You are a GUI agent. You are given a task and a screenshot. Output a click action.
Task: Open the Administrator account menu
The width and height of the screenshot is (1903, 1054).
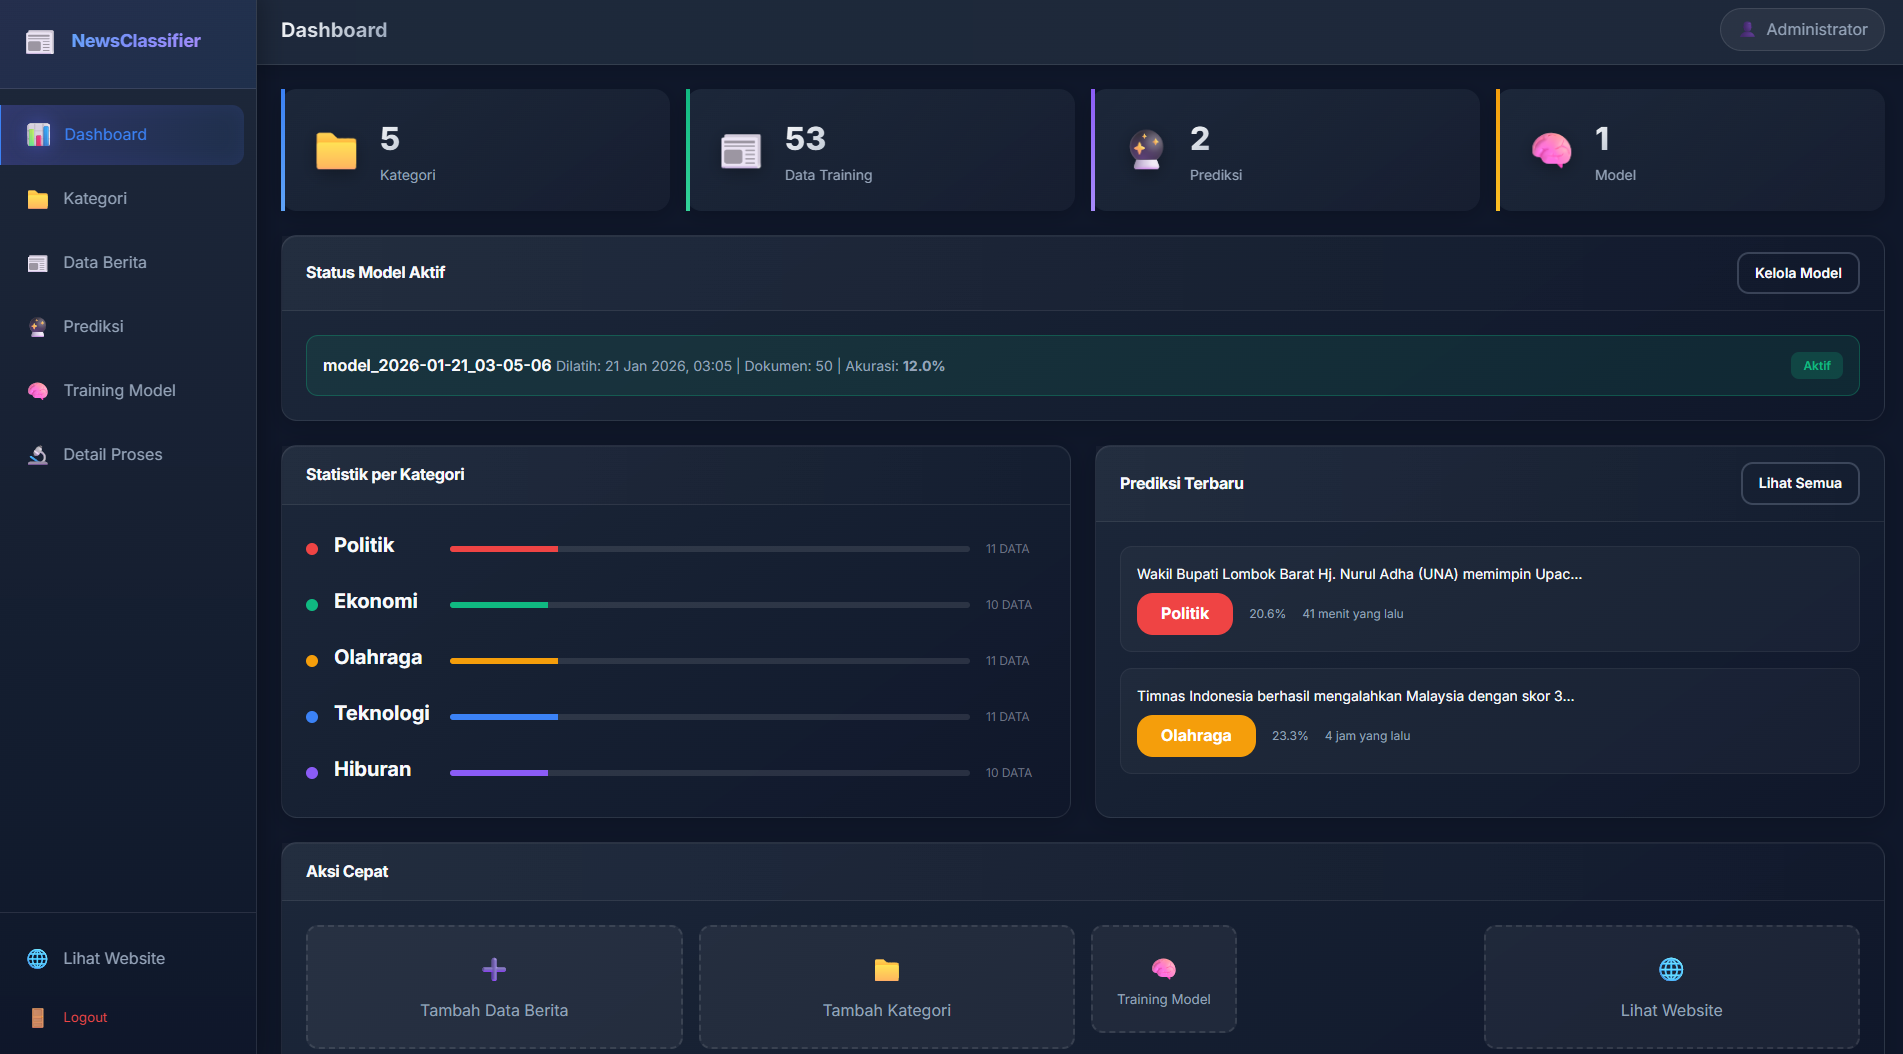tap(1801, 29)
